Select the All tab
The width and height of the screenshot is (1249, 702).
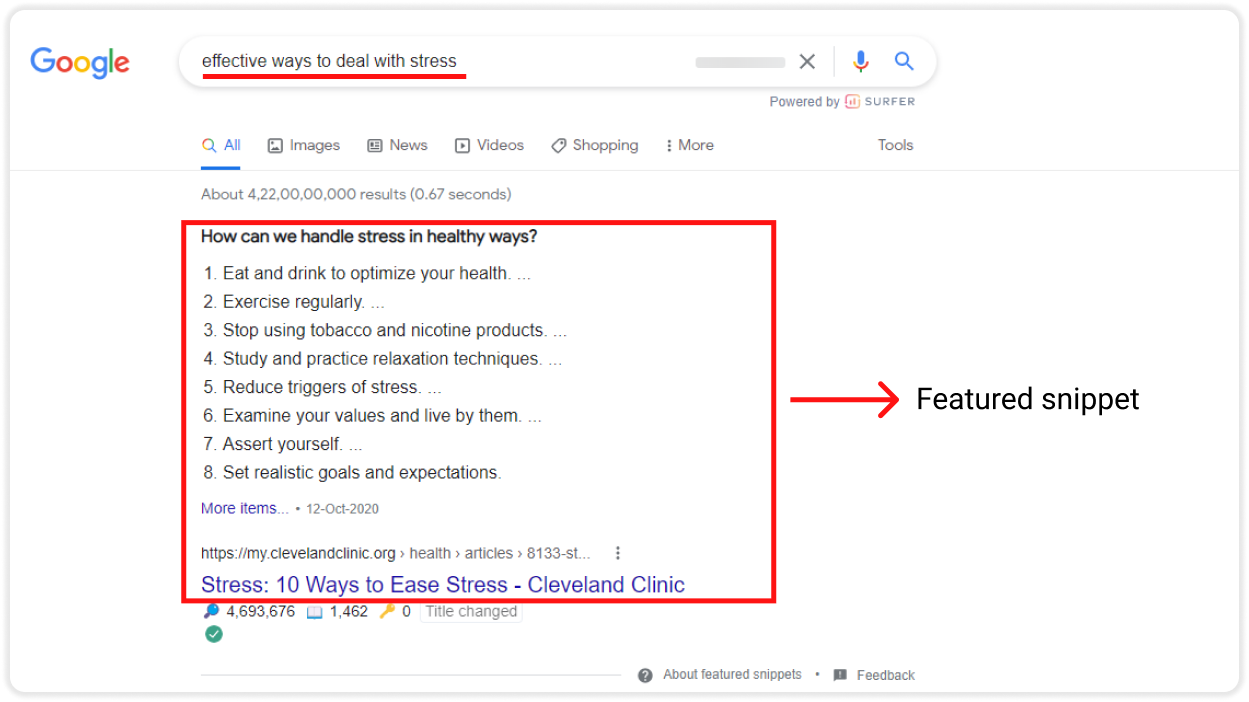pyautogui.click(x=221, y=145)
